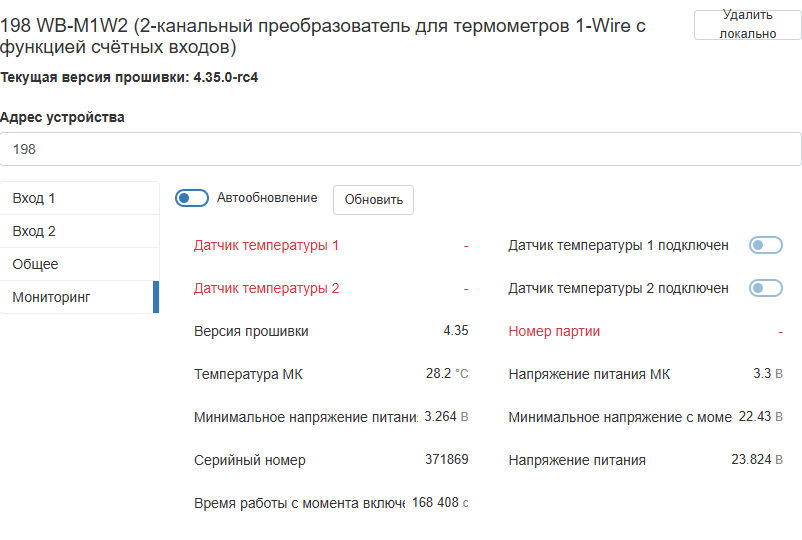The width and height of the screenshot is (802, 540).
Task: Toggle the "Автообновление" switch
Action: tap(191, 198)
